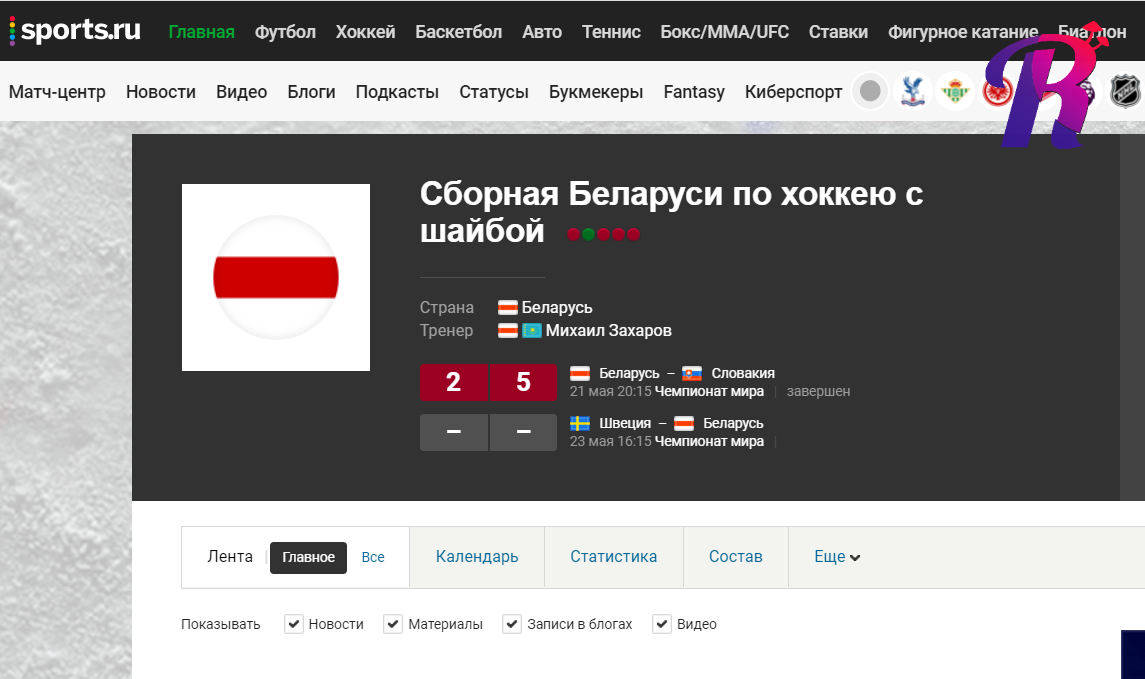
Task: Open the Беларусь country link
Action: (556, 307)
